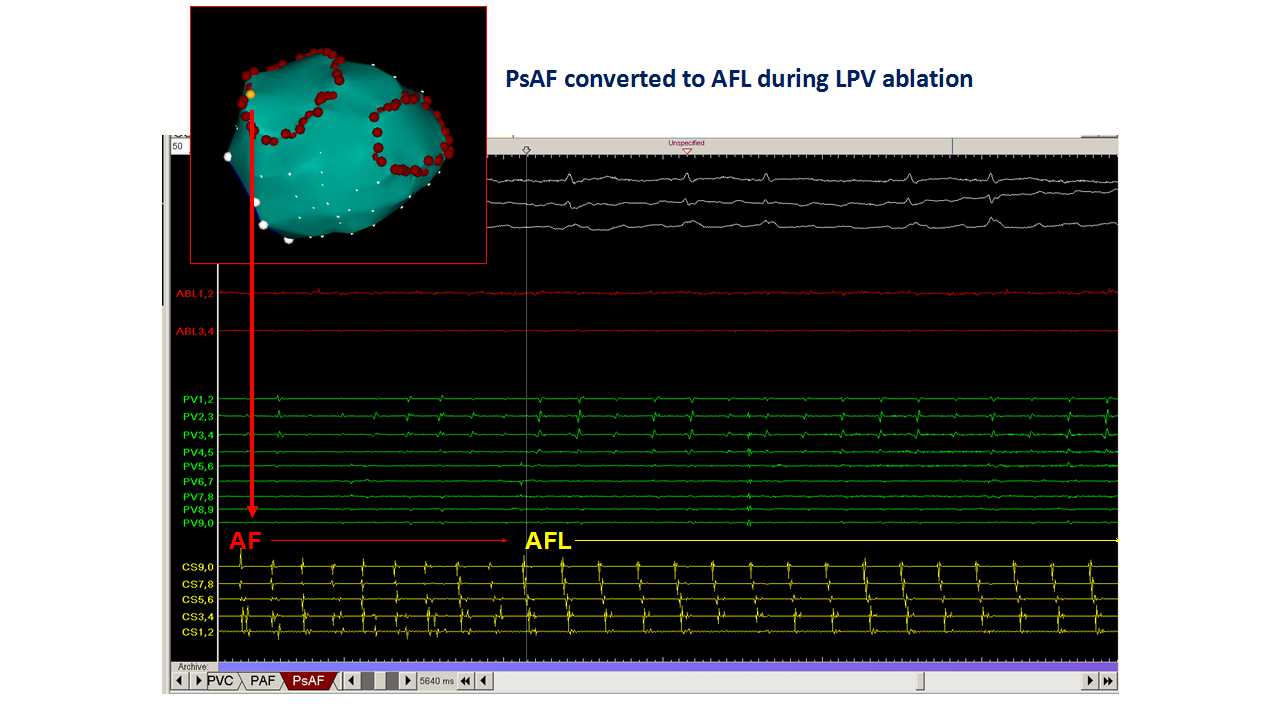Click the scroll right arrow at bottom right
Image resolution: width=1280 pixels, height=720 pixels.
coord(1091,681)
